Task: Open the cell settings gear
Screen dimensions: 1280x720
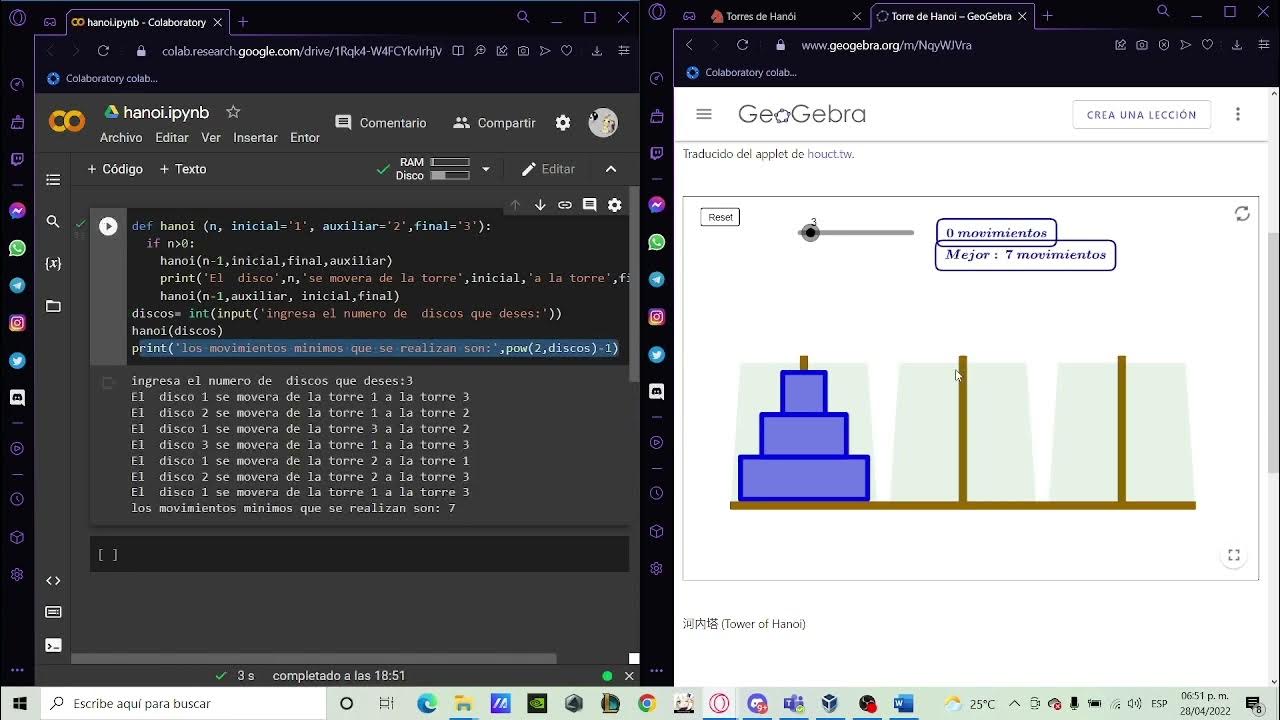Action: tap(615, 205)
